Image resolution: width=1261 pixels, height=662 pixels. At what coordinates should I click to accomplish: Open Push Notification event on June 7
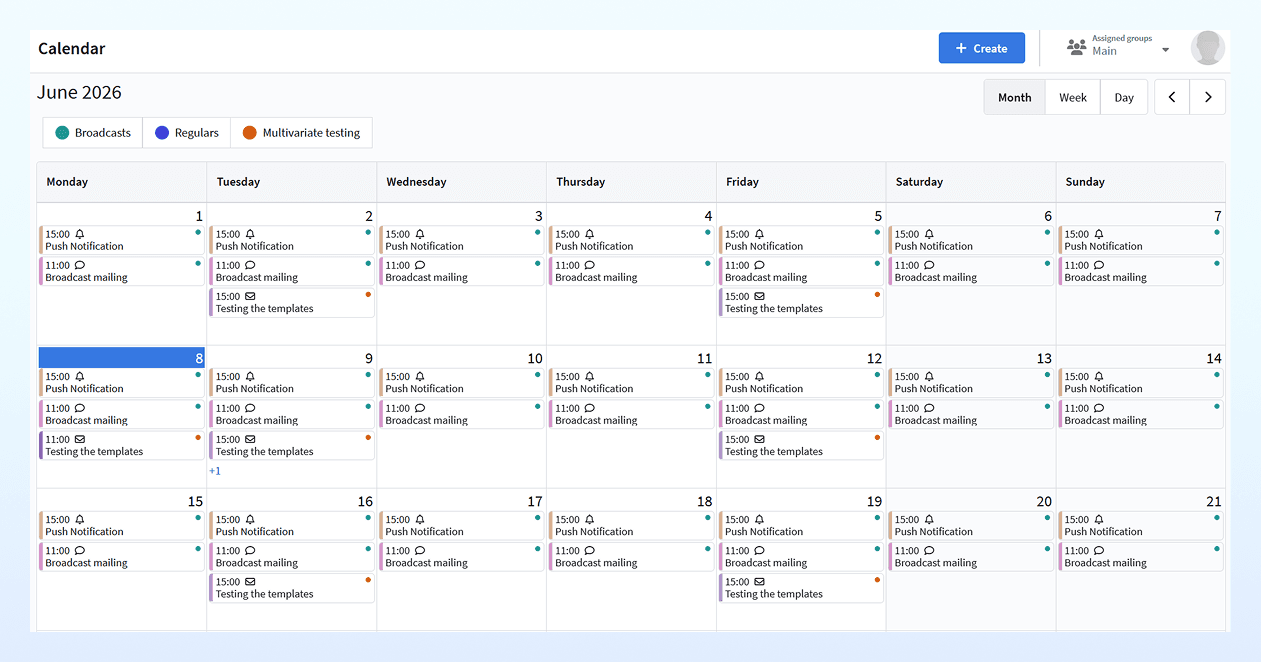[x=1141, y=240]
